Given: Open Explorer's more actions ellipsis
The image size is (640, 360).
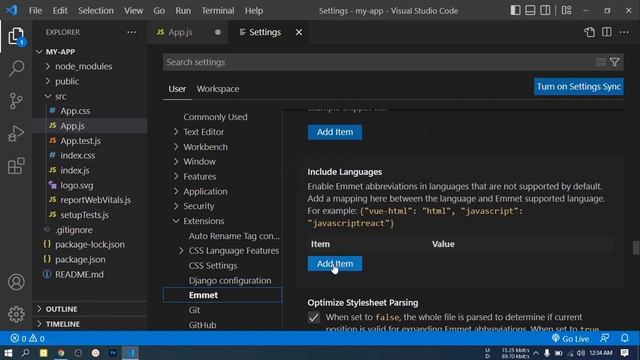Looking at the screenshot, I should pyautogui.click(x=131, y=32).
